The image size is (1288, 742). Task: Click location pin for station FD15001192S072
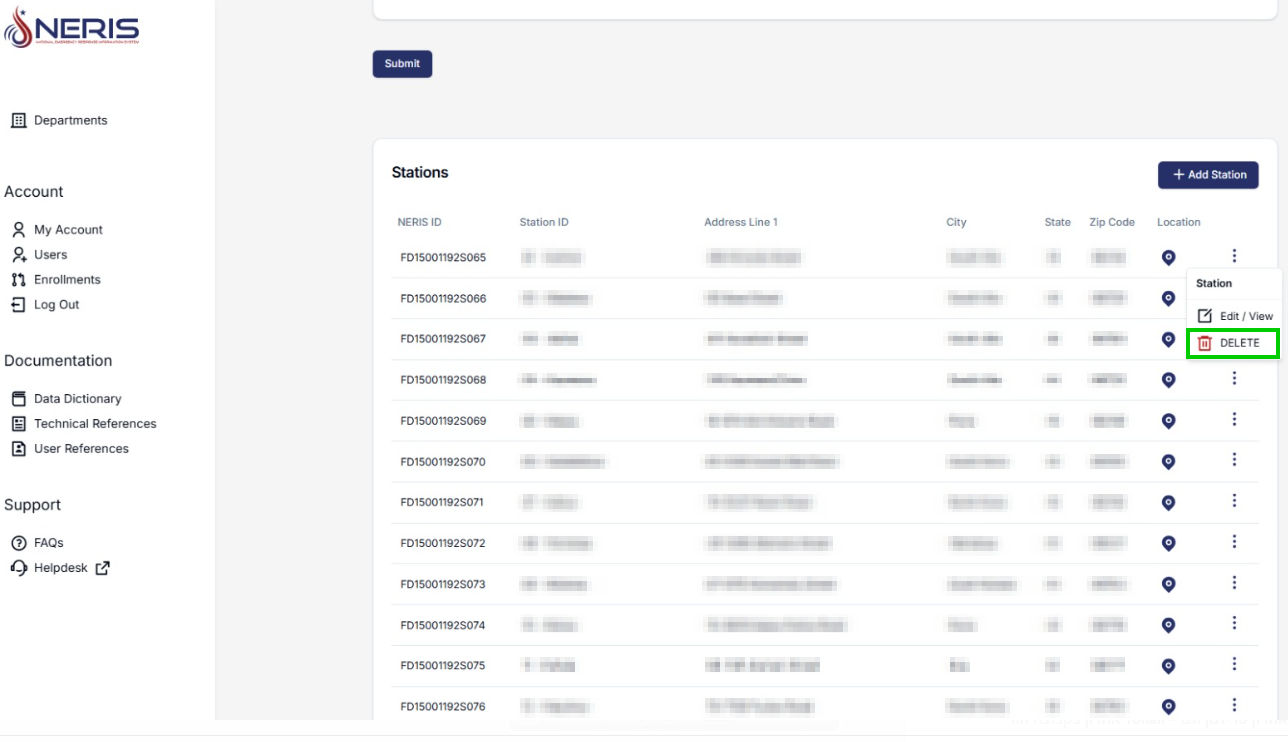pyautogui.click(x=1168, y=543)
